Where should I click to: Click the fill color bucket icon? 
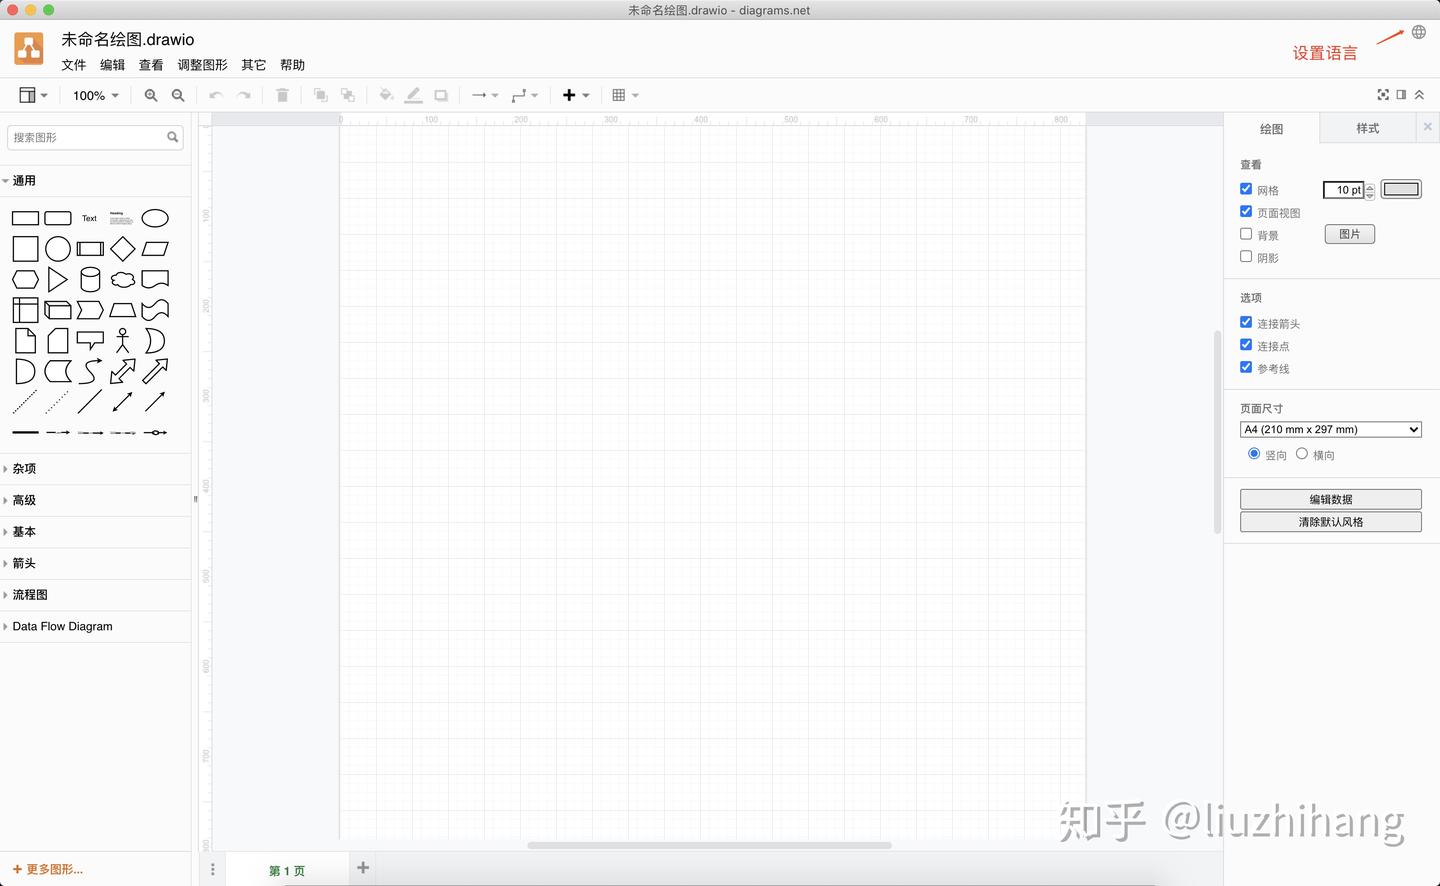click(x=386, y=95)
